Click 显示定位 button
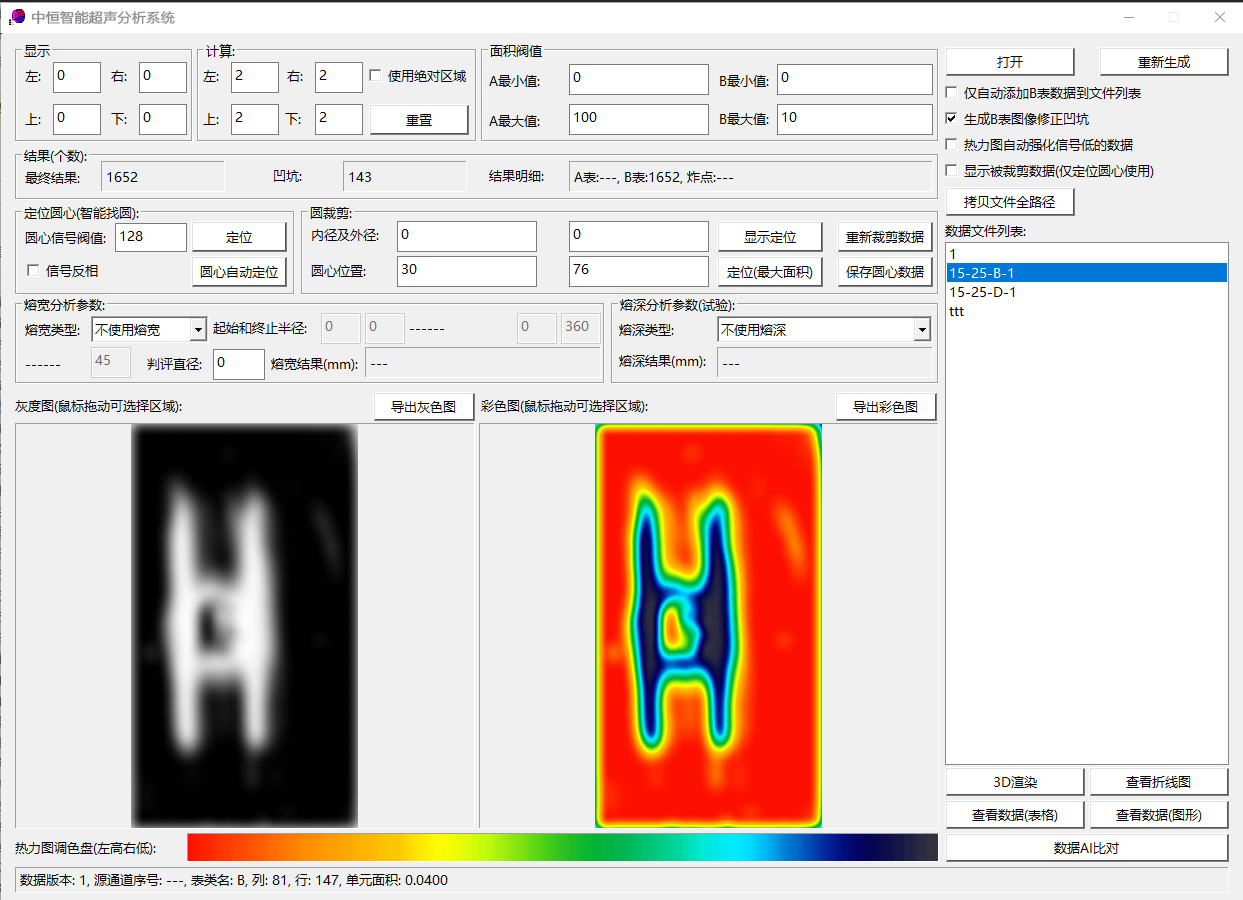 click(770, 237)
